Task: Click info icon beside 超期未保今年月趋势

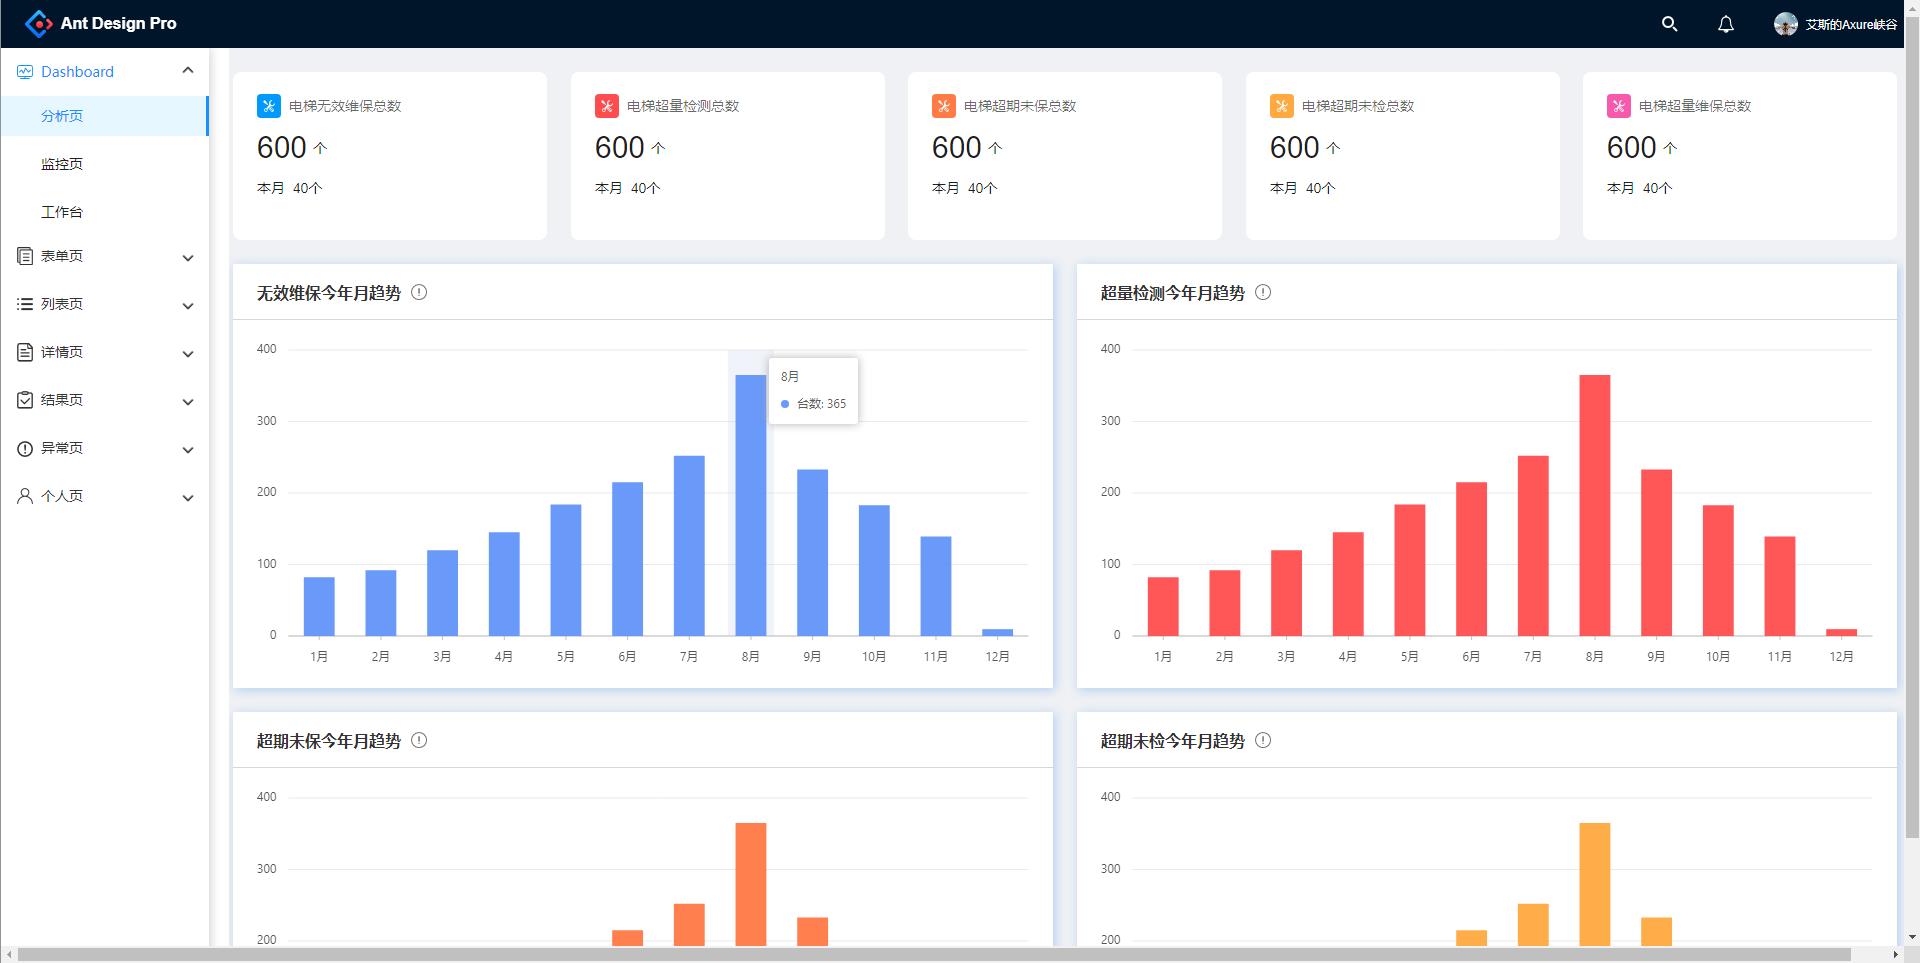Action: tap(419, 741)
